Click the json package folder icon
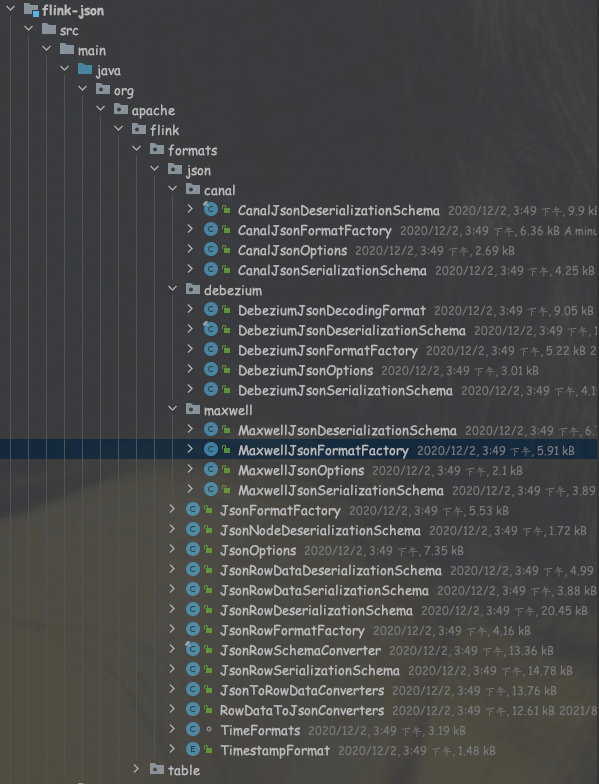 [x=175, y=169]
